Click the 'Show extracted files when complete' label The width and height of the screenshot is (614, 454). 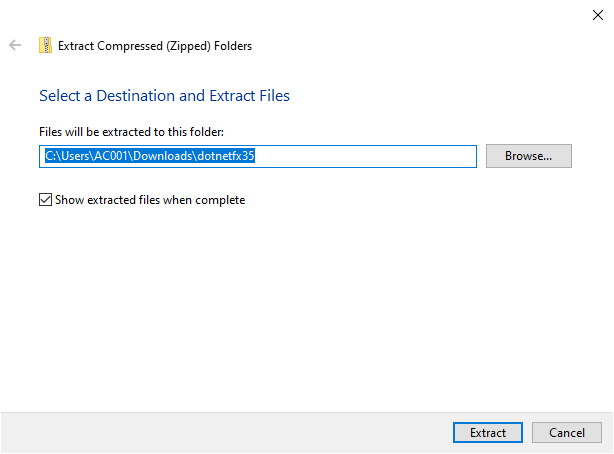point(150,200)
